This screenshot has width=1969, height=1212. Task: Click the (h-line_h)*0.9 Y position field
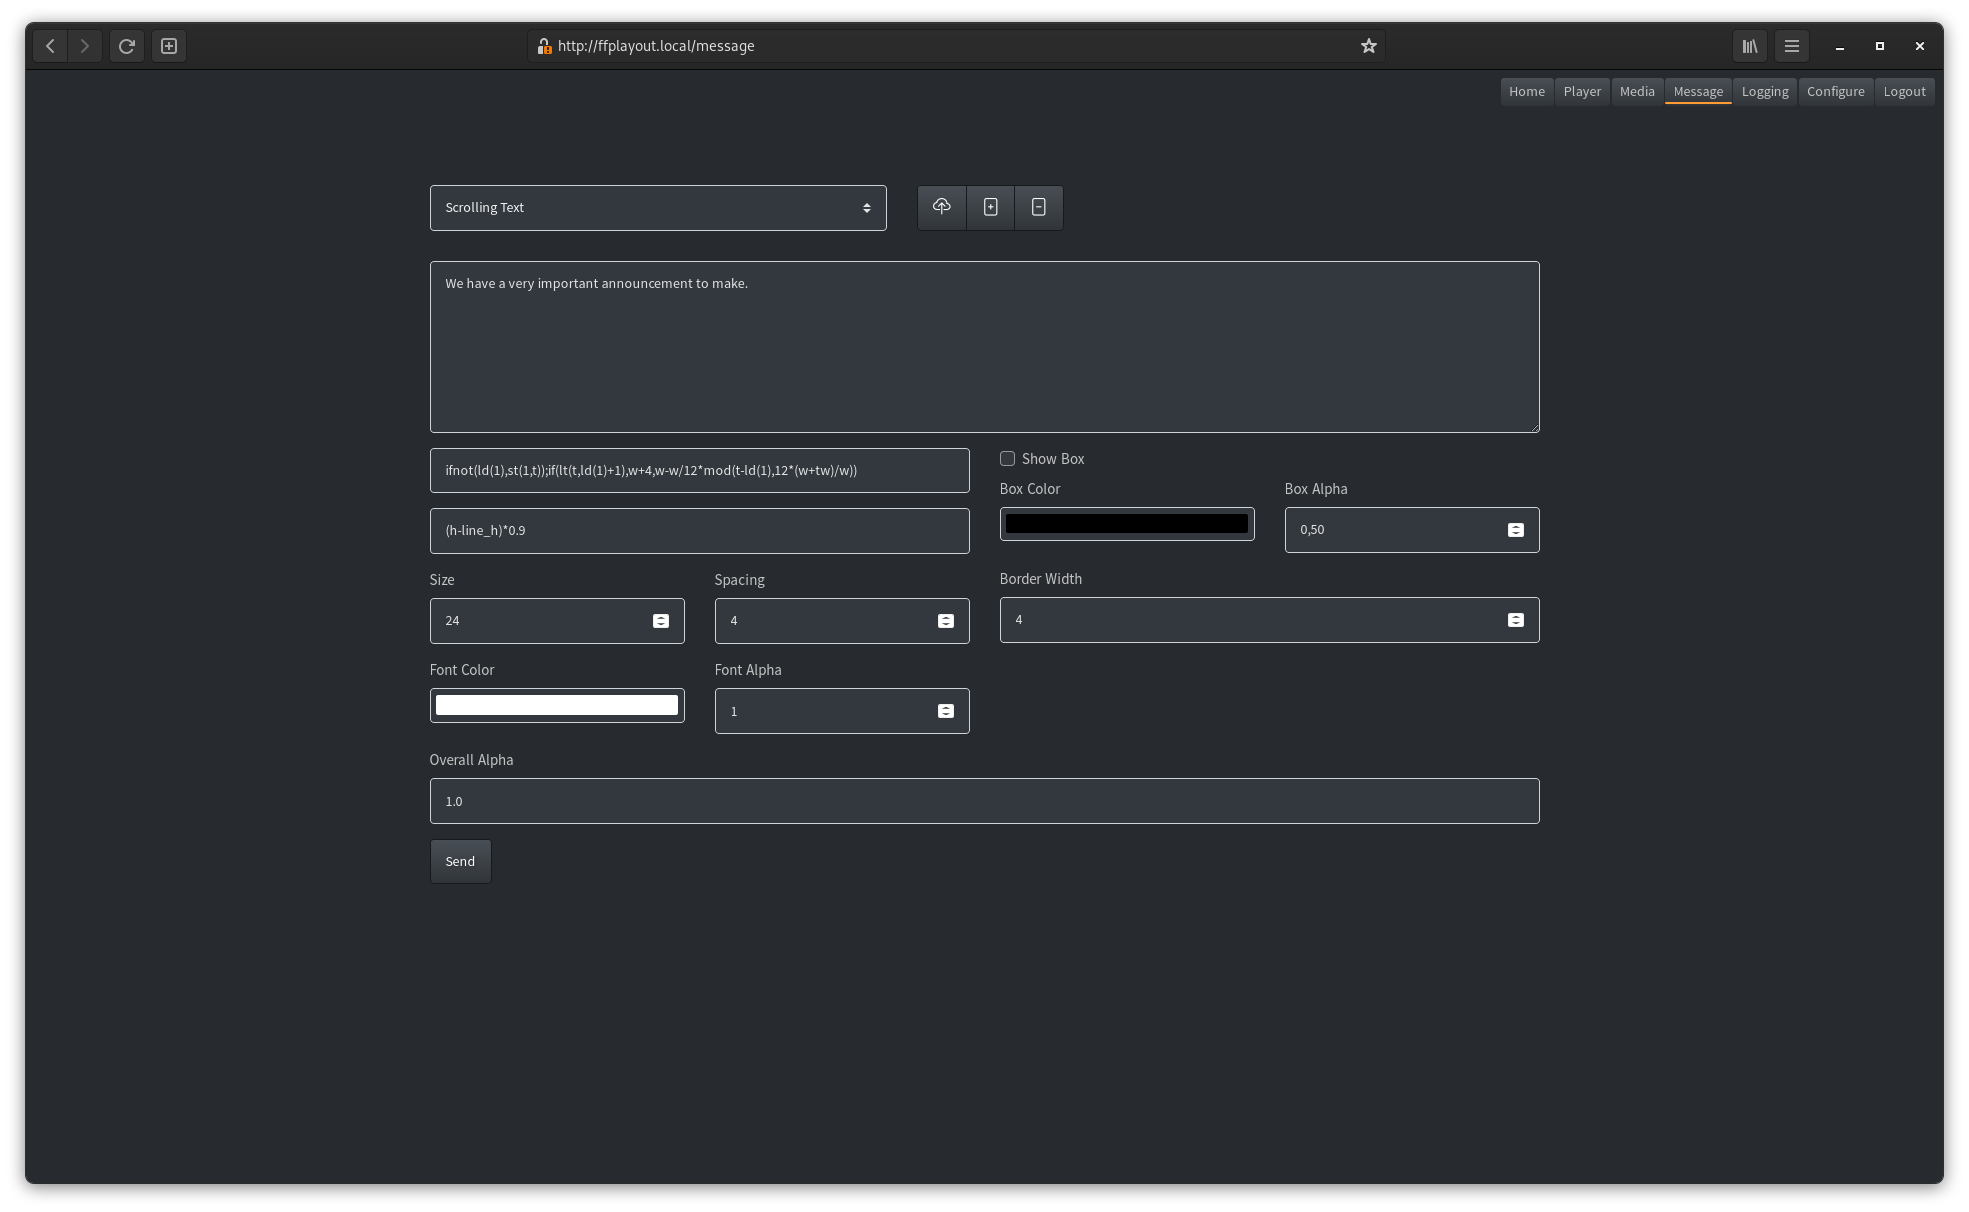(x=700, y=531)
